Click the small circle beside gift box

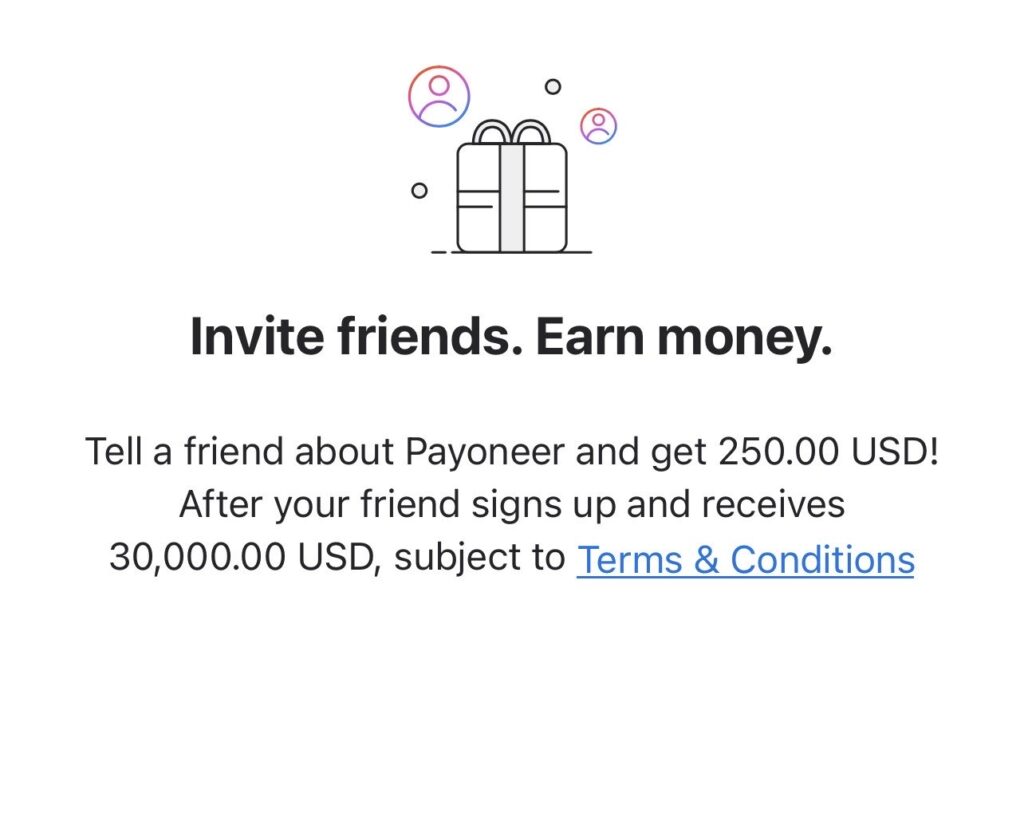tap(420, 190)
